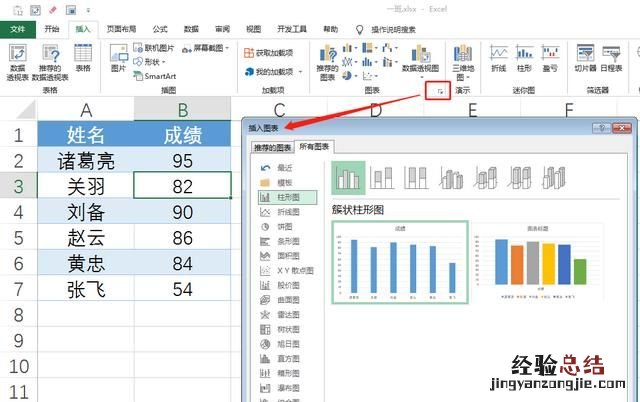Choose stacked column subtype icon
The width and height of the screenshot is (640, 402).
[382, 178]
